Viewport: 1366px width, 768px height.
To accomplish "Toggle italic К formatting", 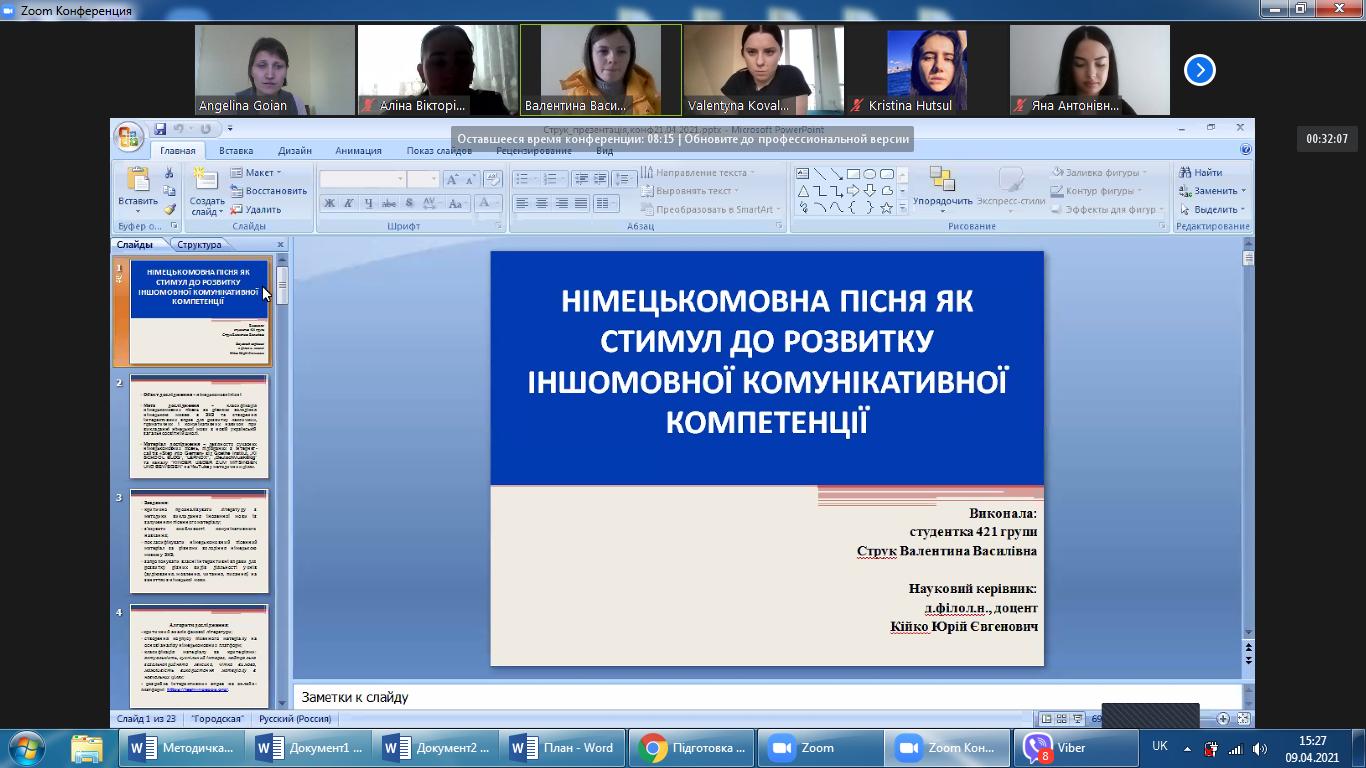I will tap(348, 203).
